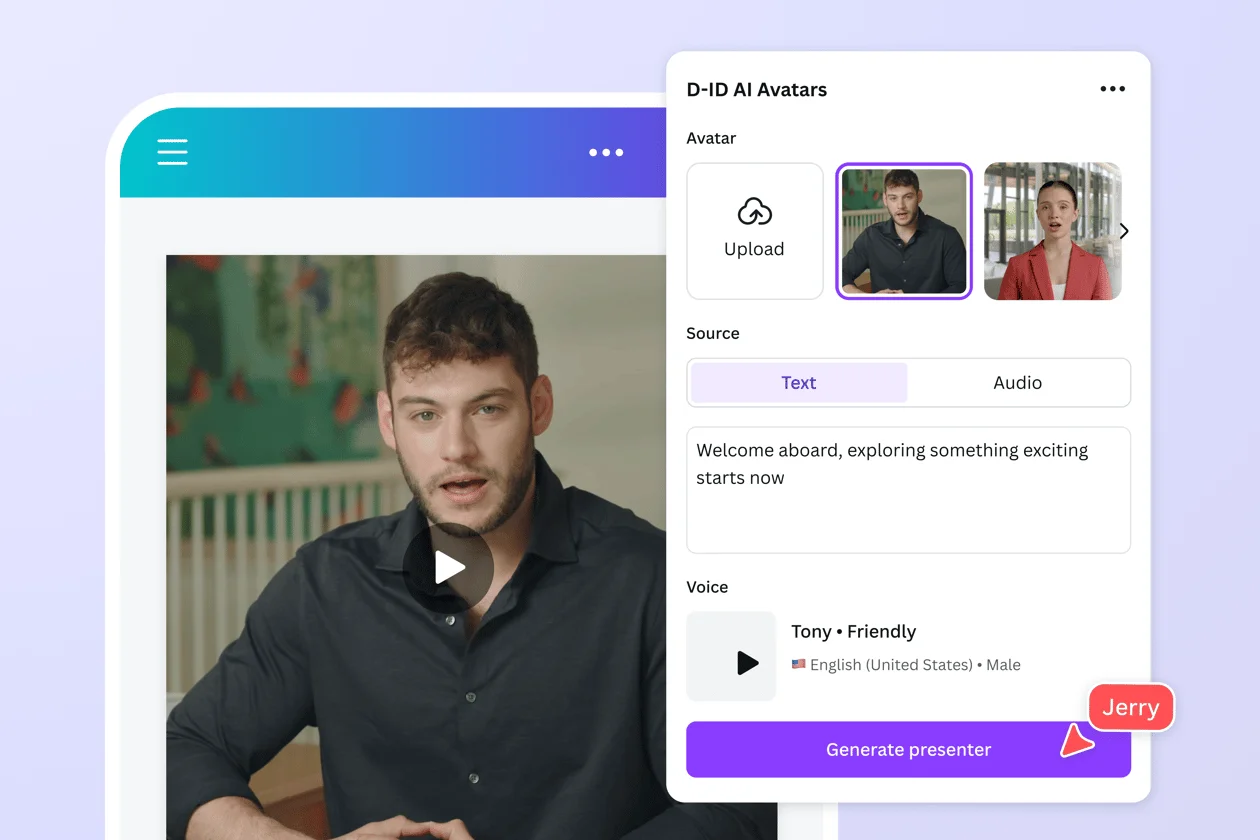This screenshot has width=1260, height=840.
Task: Click the Jerry collaborator badge
Action: (x=1130, y=707)
